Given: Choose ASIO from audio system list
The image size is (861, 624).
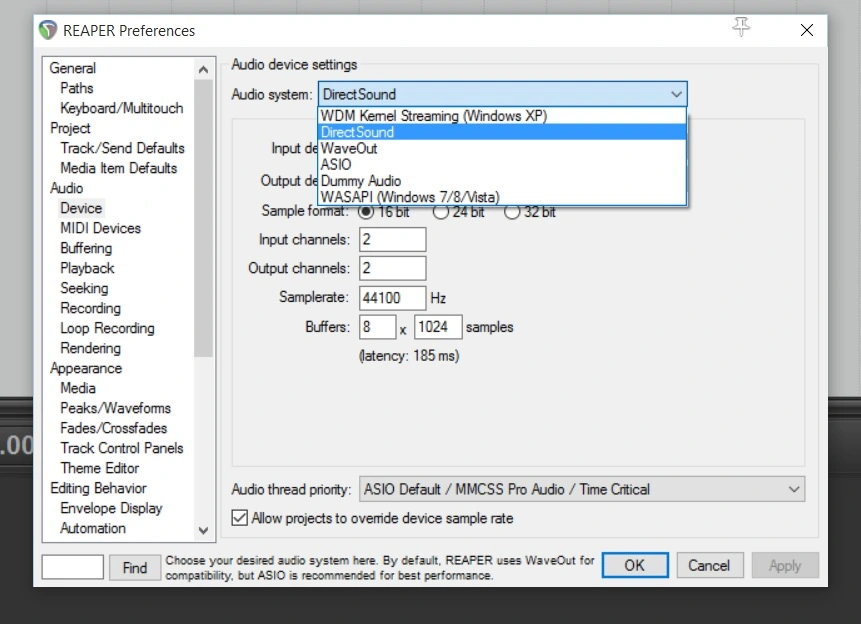Looking at the screenshot, I should [x=502, y=165].
